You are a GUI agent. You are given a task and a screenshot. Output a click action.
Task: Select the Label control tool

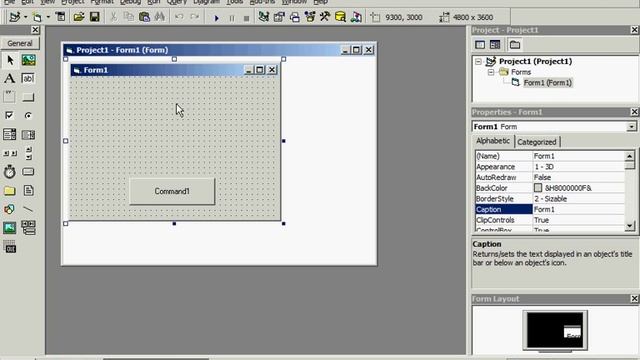pyautogui.click(x=10, y=78)
